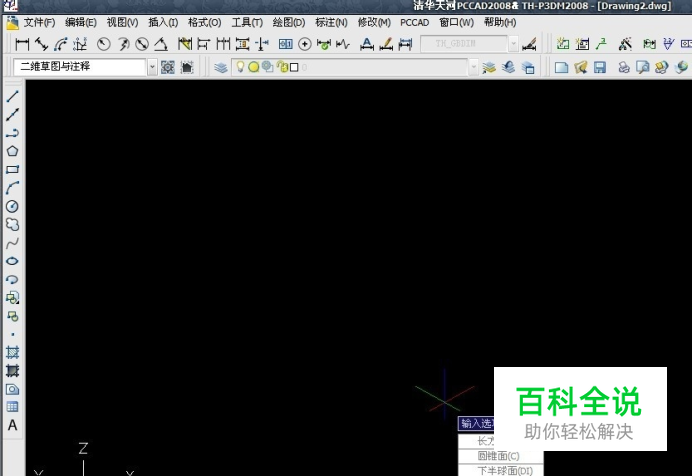Expand the TH_GBDIN dimension style dropdown

513,44
